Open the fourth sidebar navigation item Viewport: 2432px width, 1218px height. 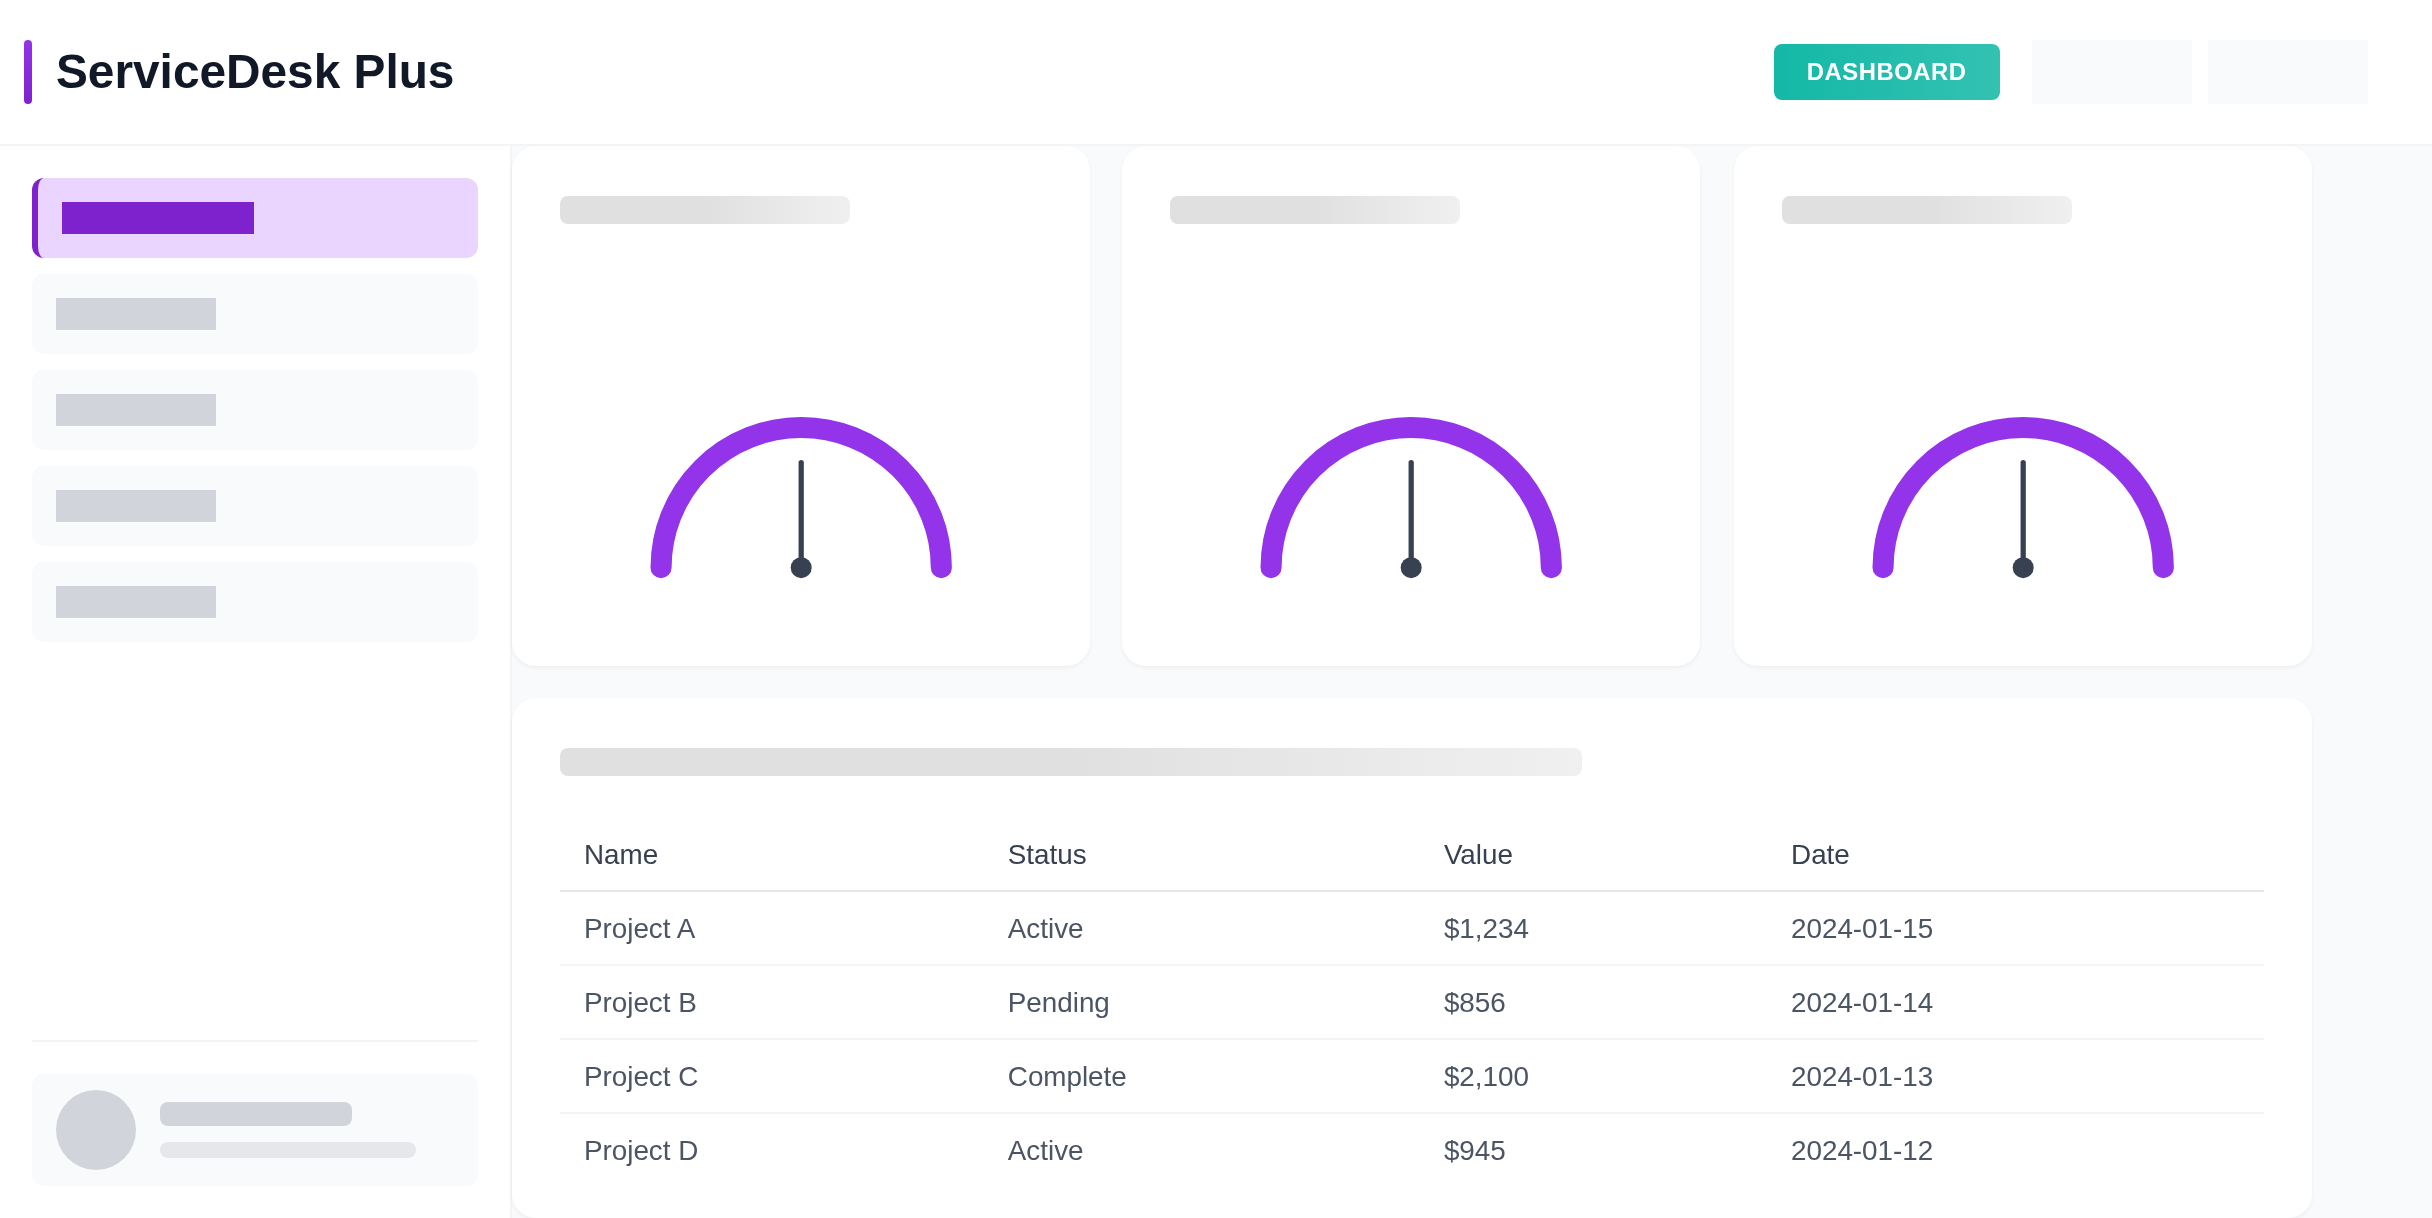click(255, 506)
